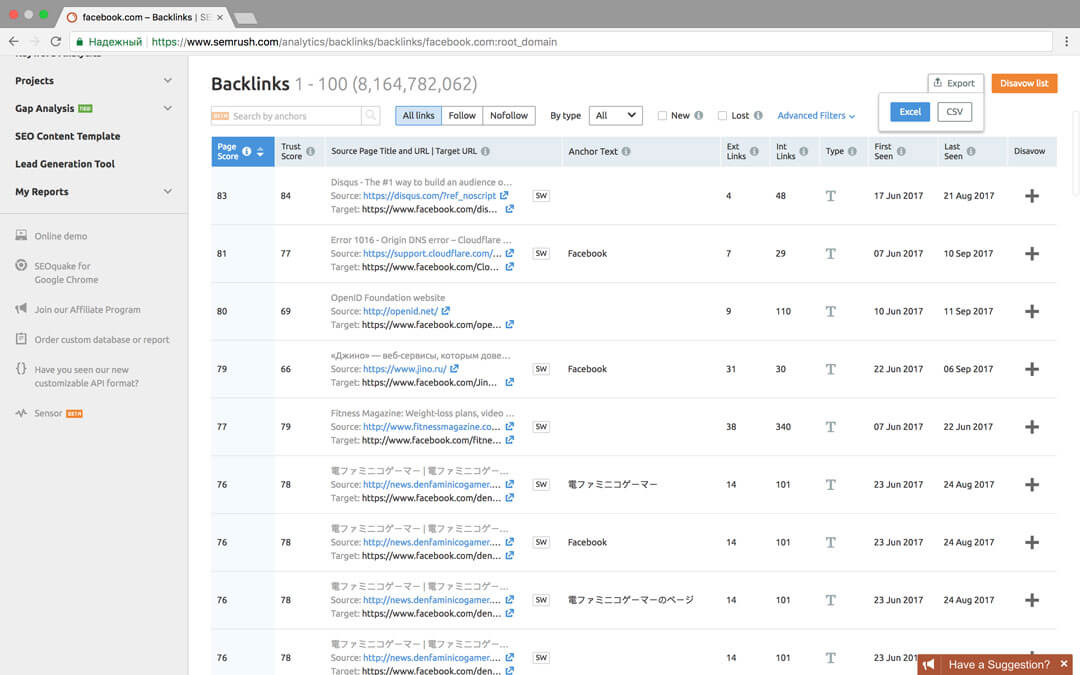Open new customizable API format link
This screenshot has width=1080, height=675.
[x=87, y=376]
